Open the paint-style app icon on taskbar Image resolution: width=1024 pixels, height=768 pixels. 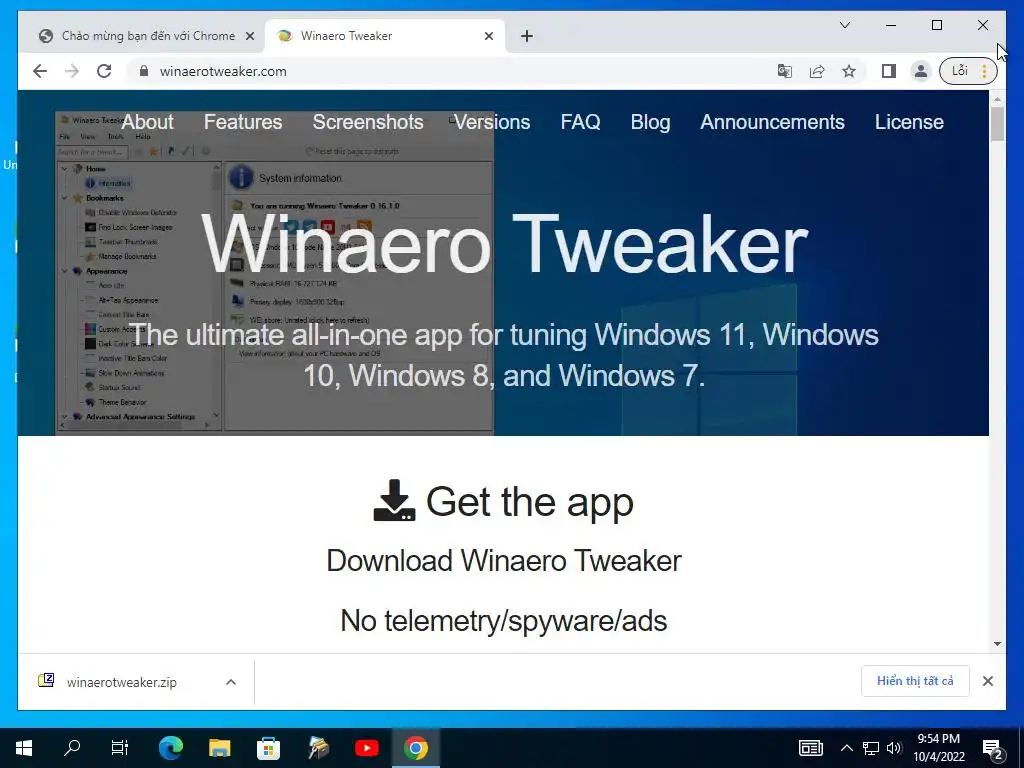click(x=318, y=748)
